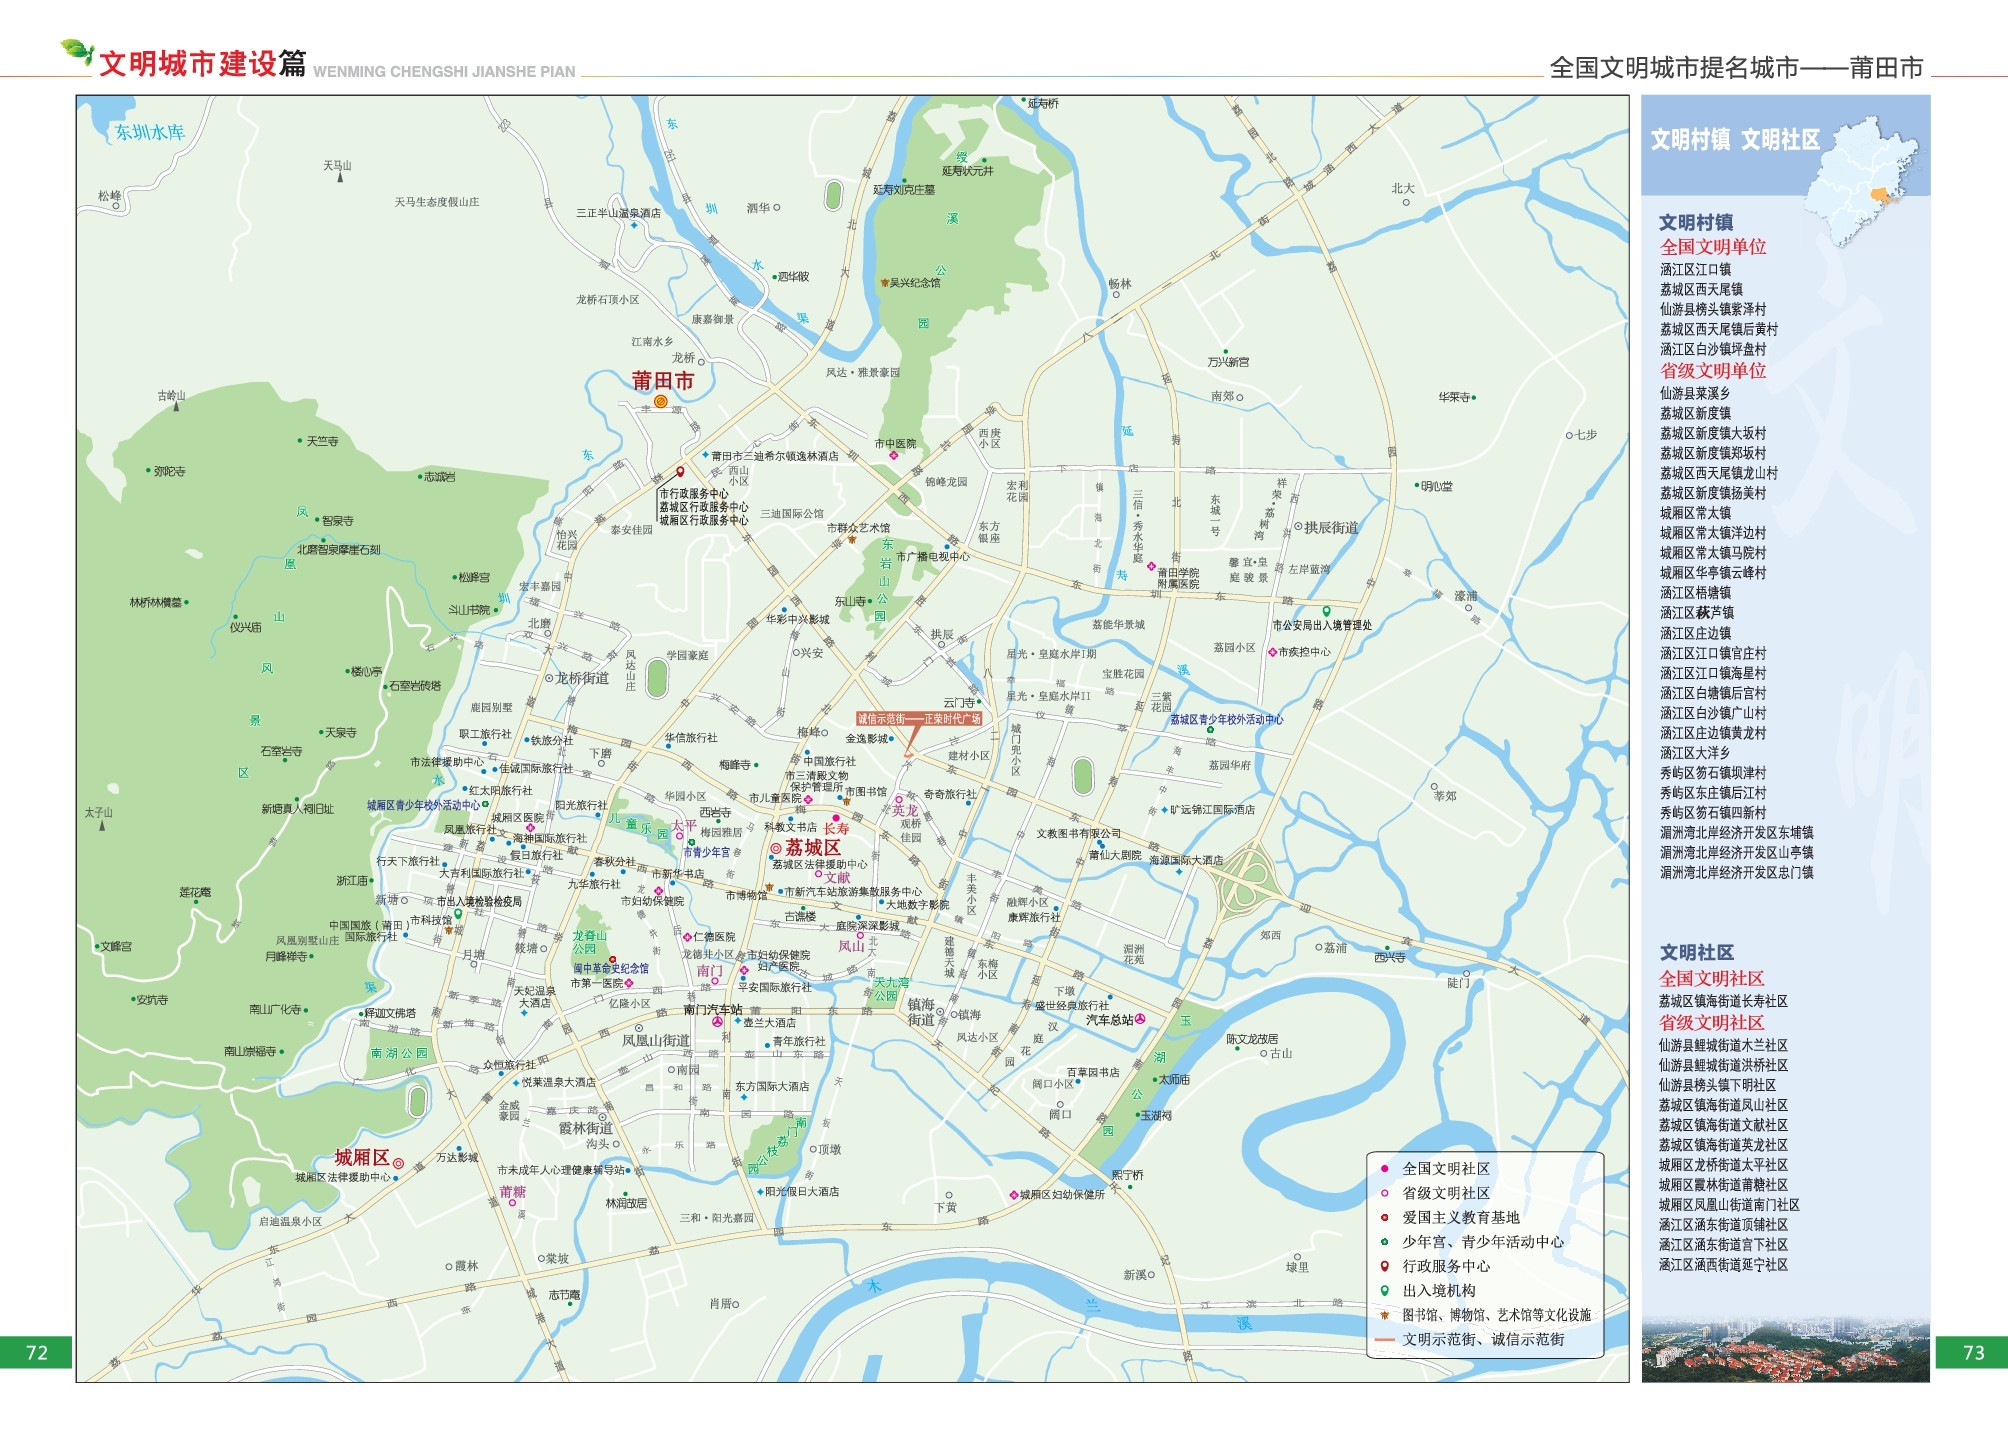Click the 龙桥街道 label
Screen dimensions: 2008x1447
click(x=582, y=678)
